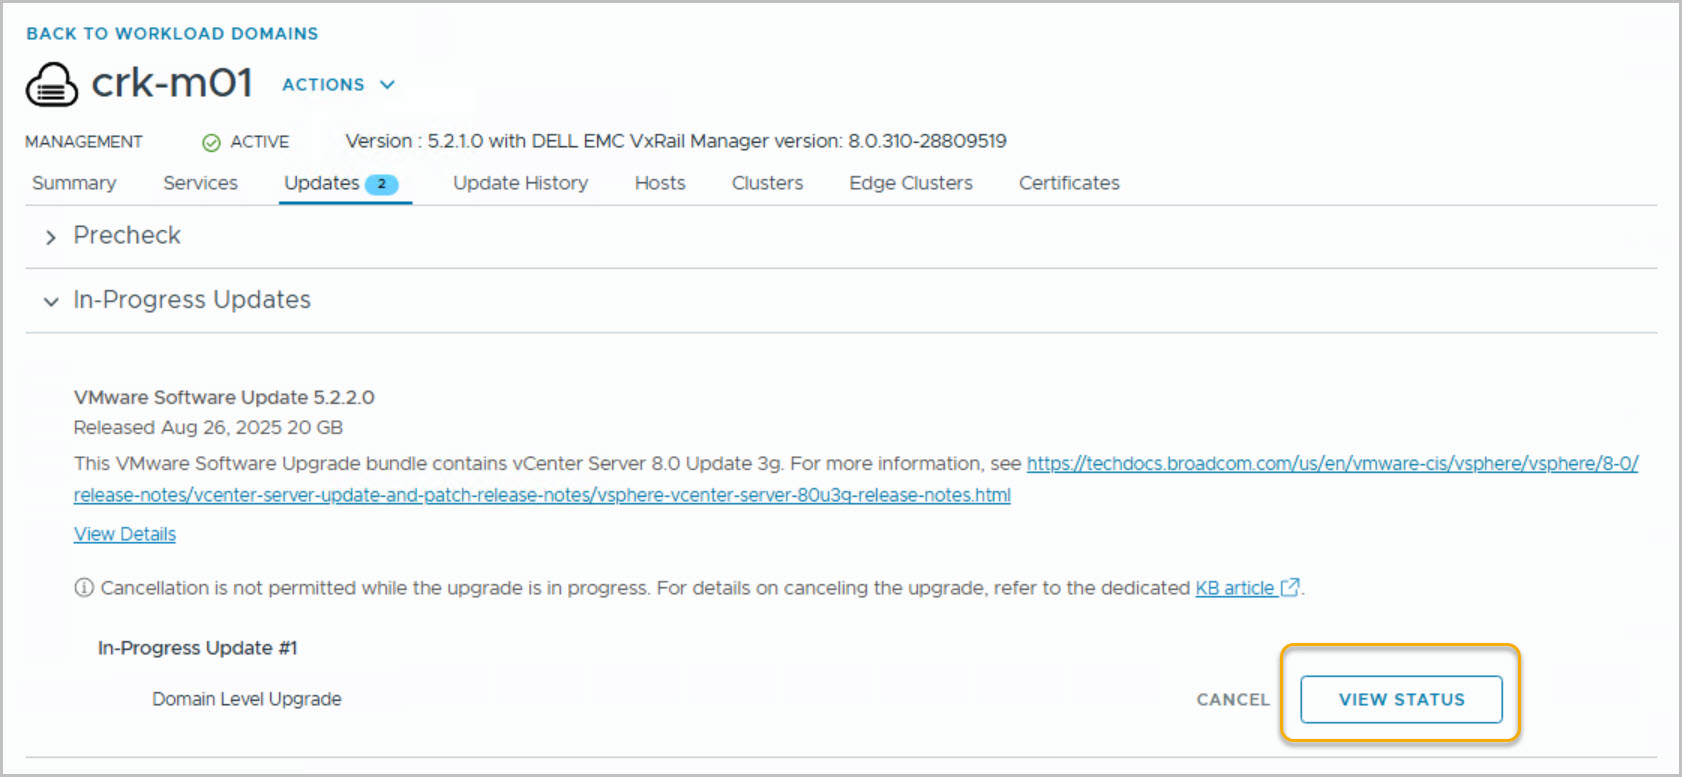This screenshot has width=1682, height=777.
Task: Click the cancellation info circle icon
Action: point(84,588)
